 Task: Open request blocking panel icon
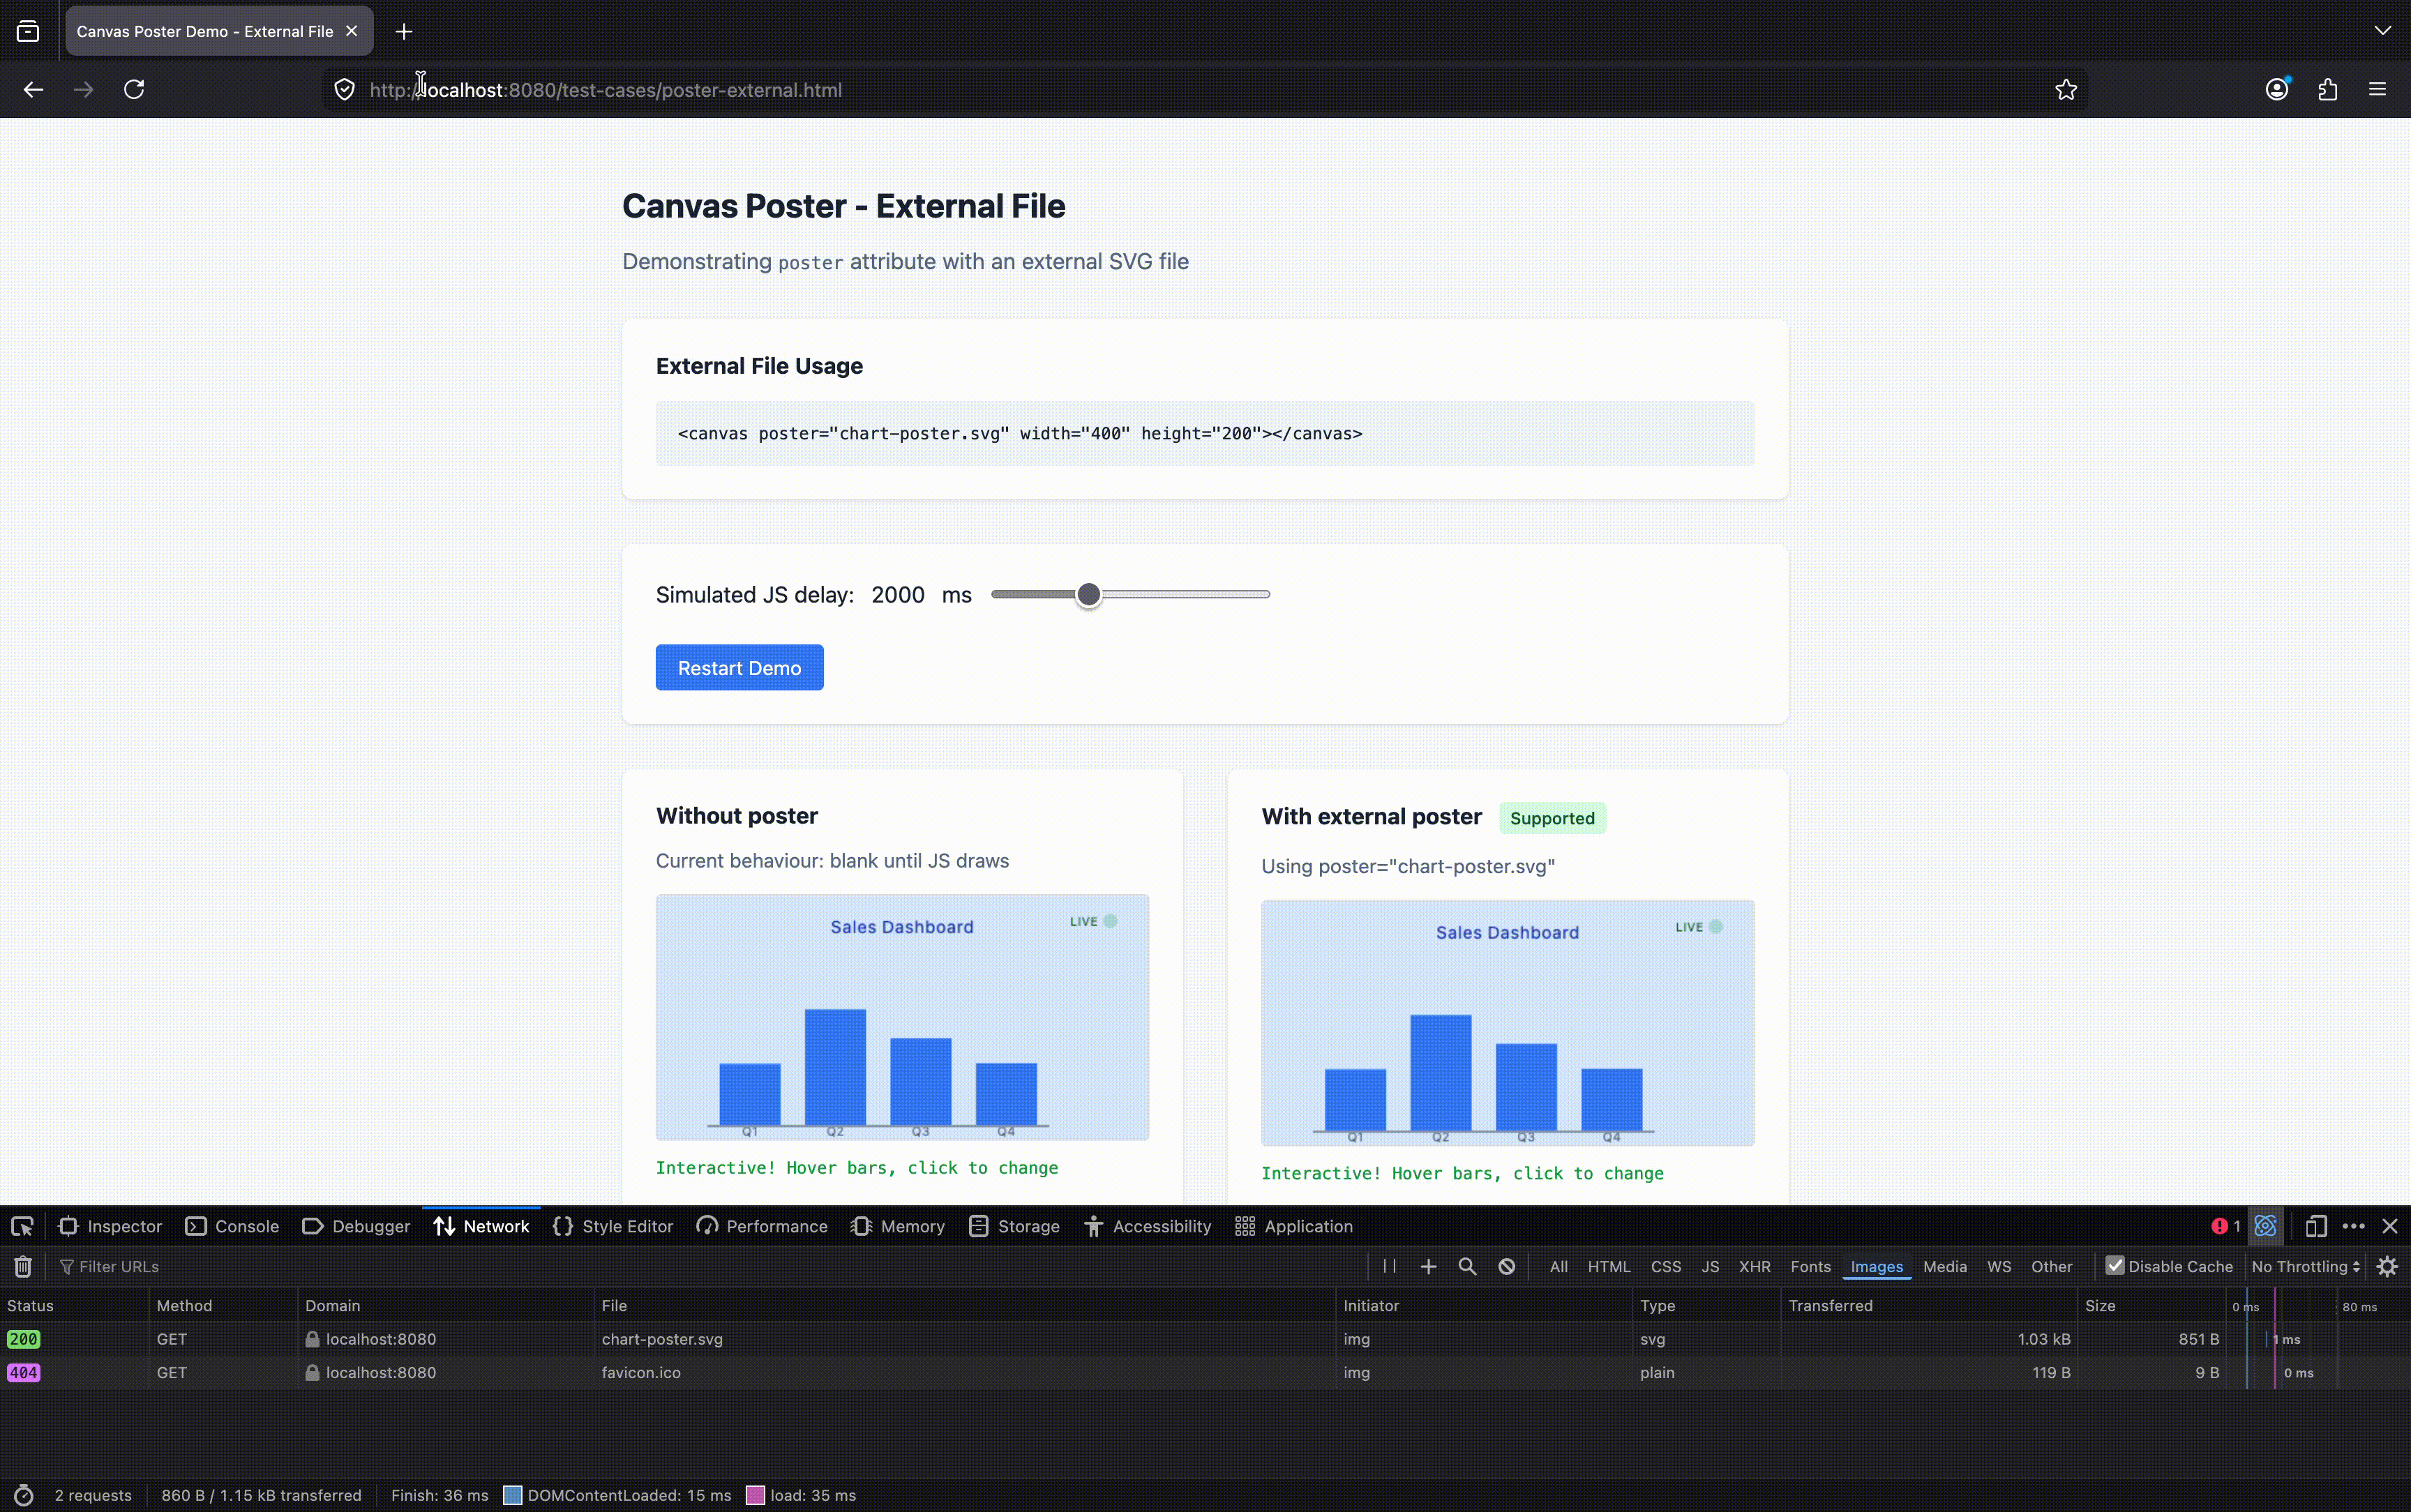coord(1506,1266)
